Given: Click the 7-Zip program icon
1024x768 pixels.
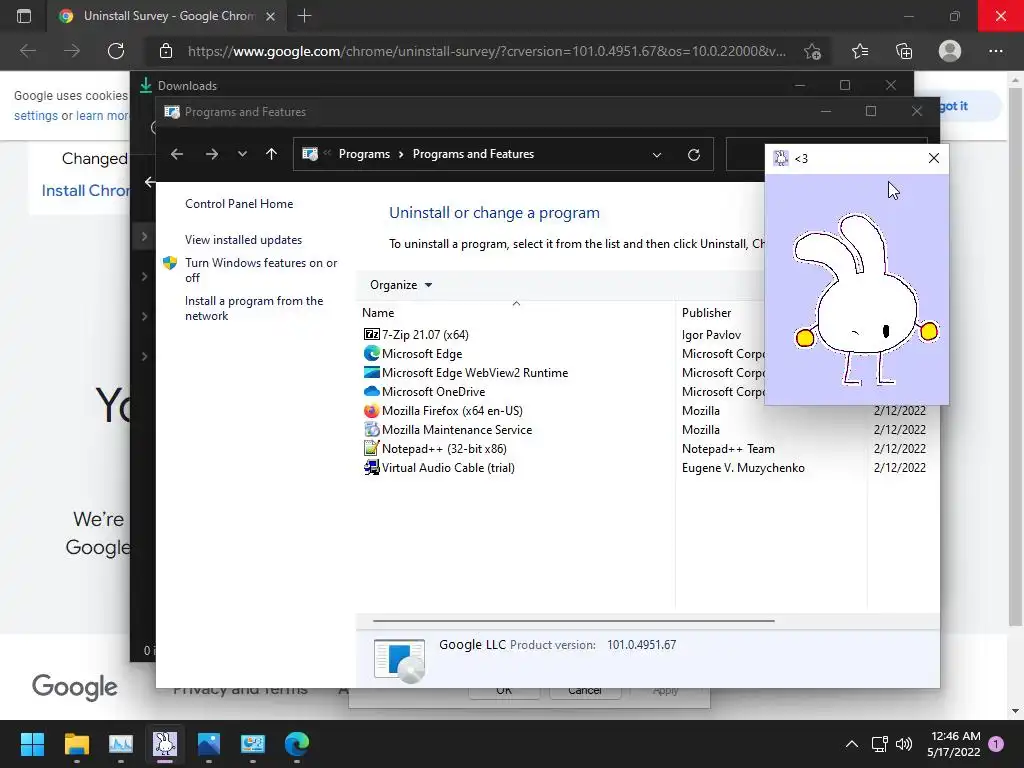Looking at the screenshot, I should 372,334.
